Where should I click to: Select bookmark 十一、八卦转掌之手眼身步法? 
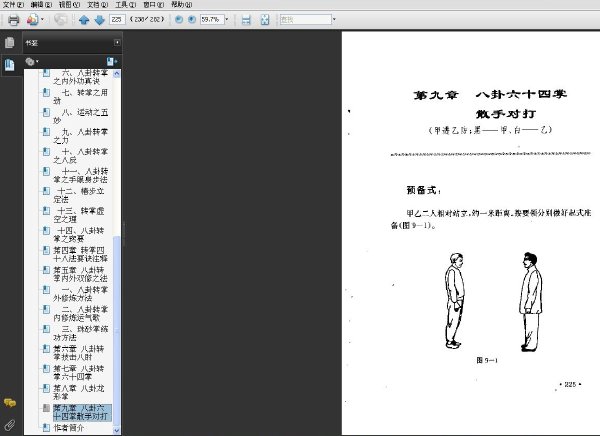coord(80,175)
